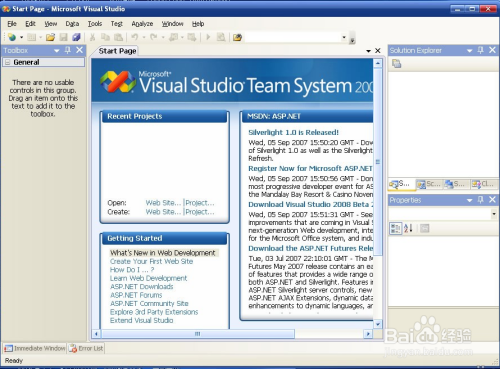Open the Tools menu
Viewport: 500px width, 369px height.
95,24
